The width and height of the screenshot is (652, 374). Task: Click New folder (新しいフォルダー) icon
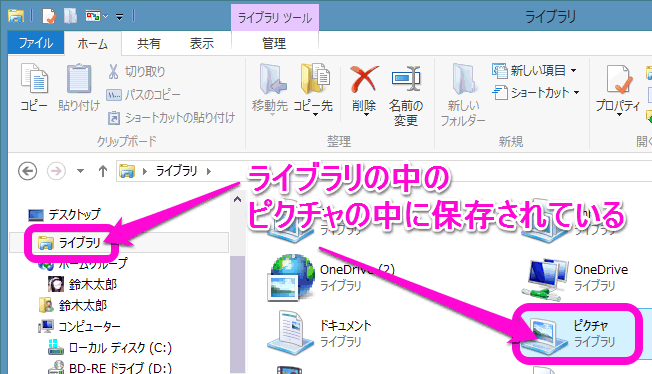point(463,79)
